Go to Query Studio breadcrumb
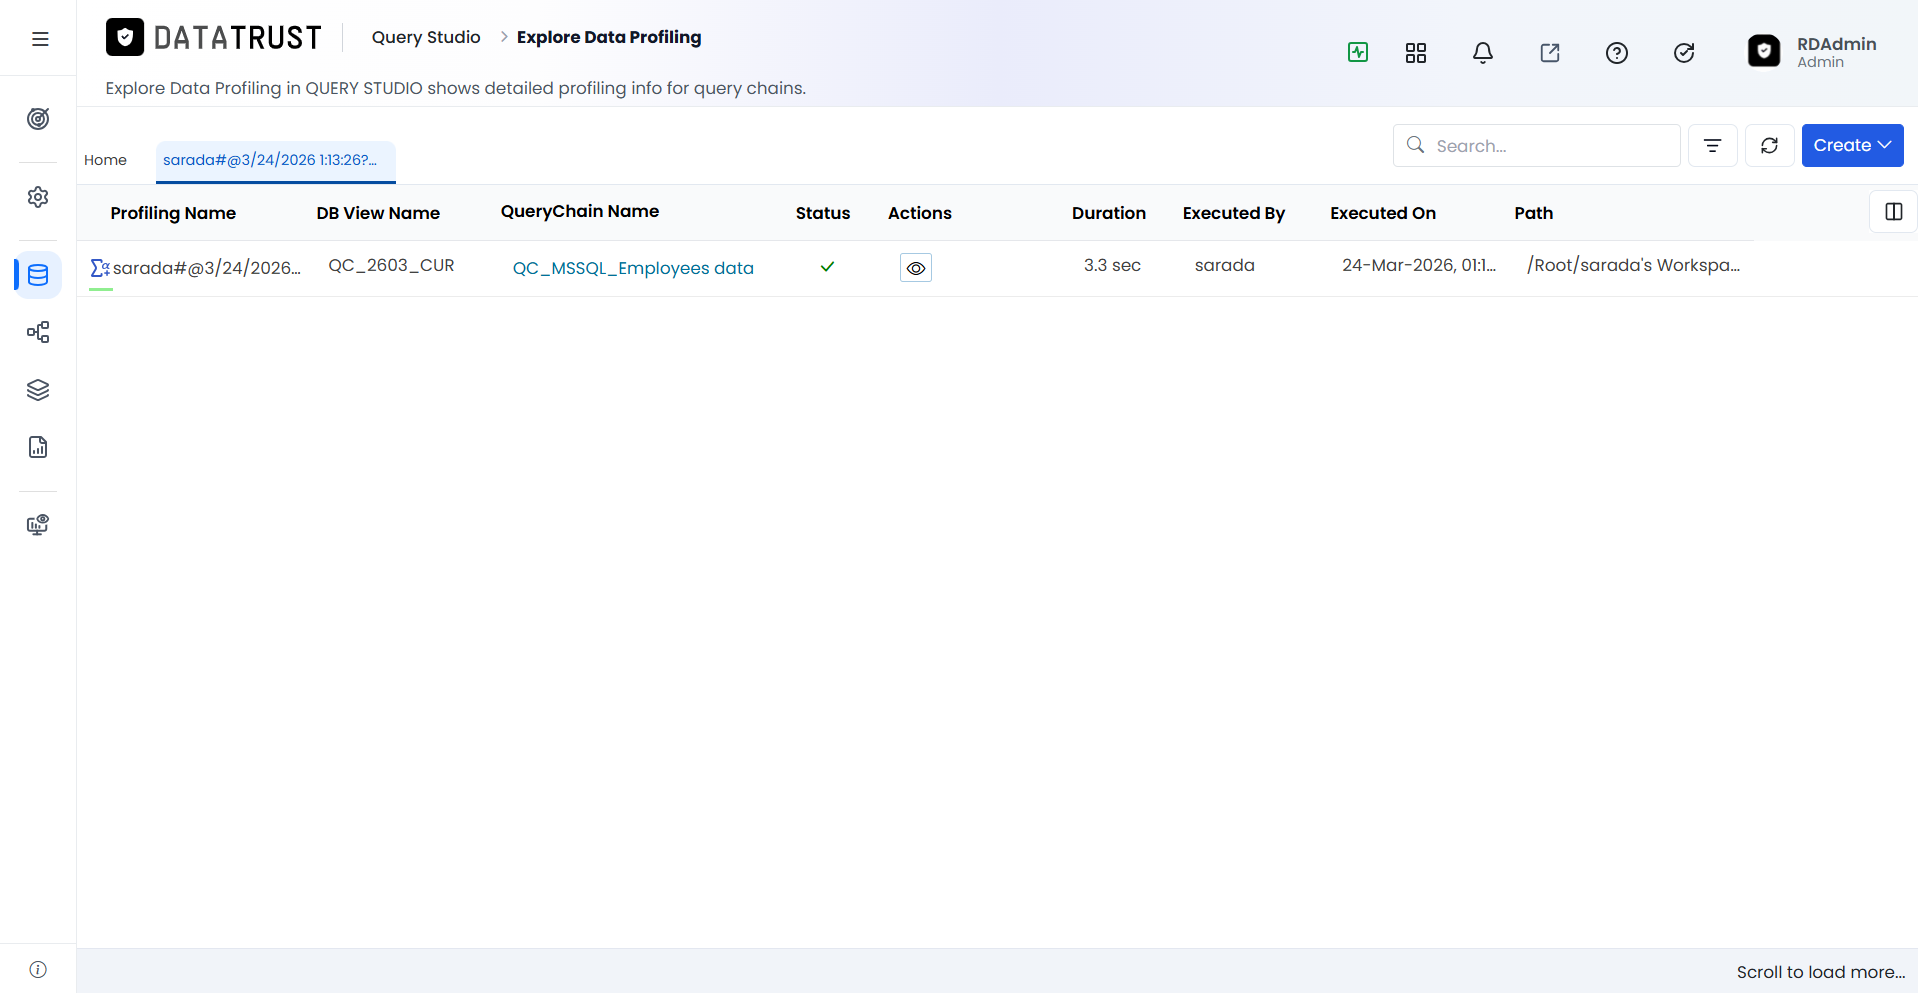This screenshot has height=993, width=1918. (426, 37)
